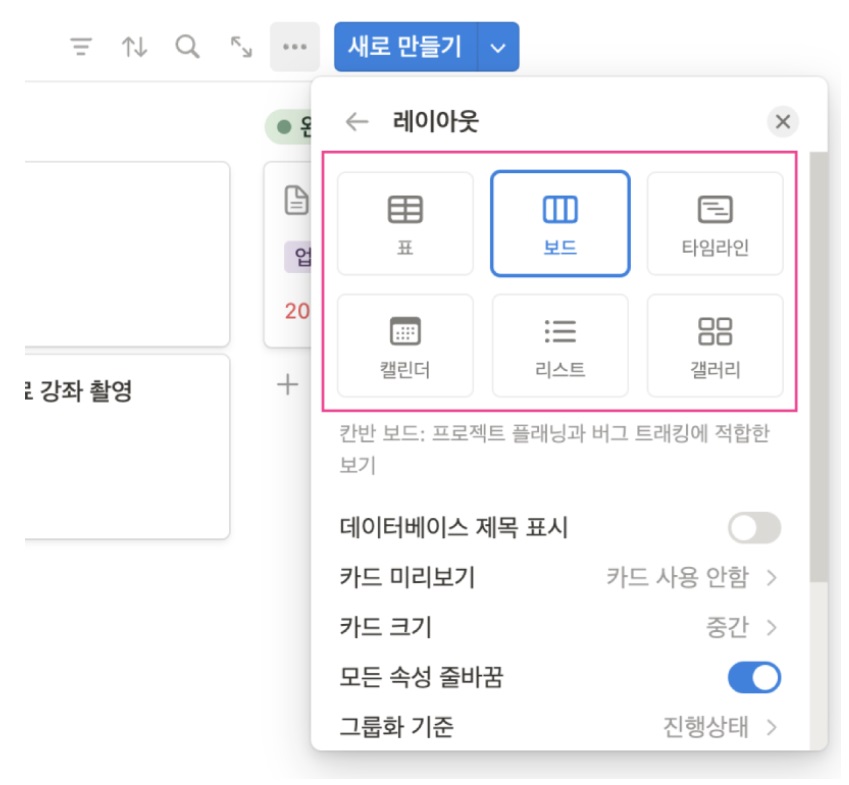Click the green status tag on column header
The image size is (849, 785).
[289, 127]
